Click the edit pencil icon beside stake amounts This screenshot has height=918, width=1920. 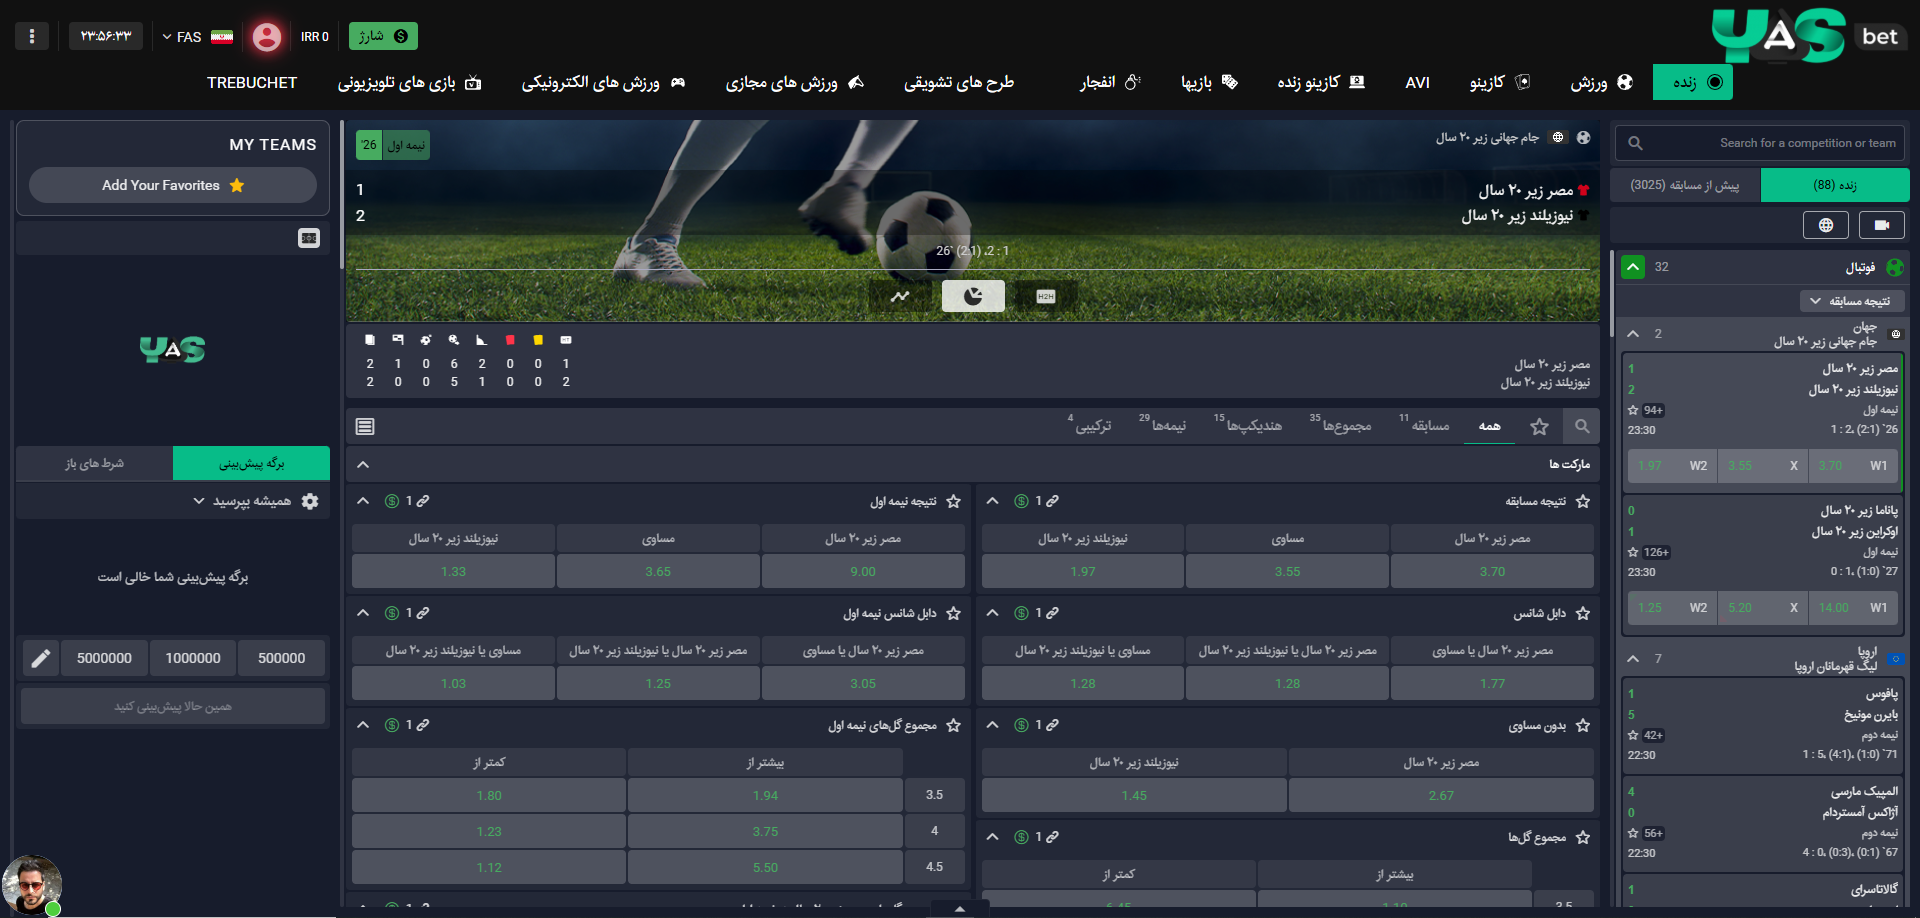point(41,658)
